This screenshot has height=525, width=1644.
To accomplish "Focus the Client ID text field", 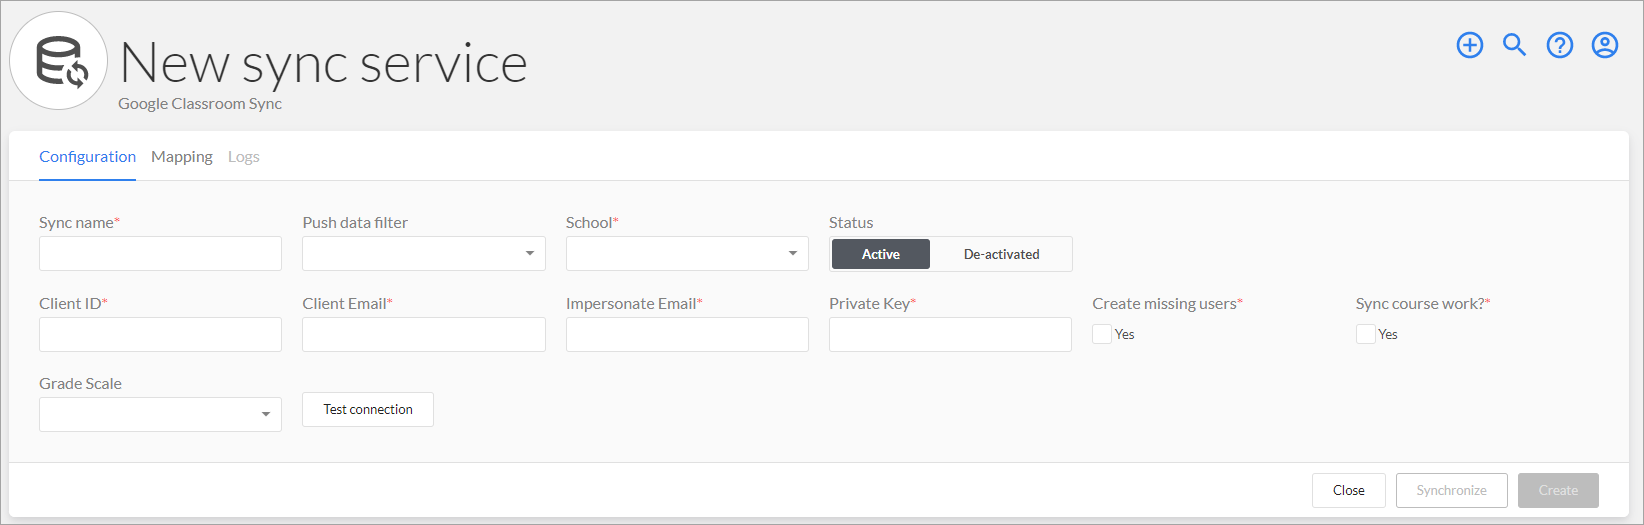I will (160, 334).
